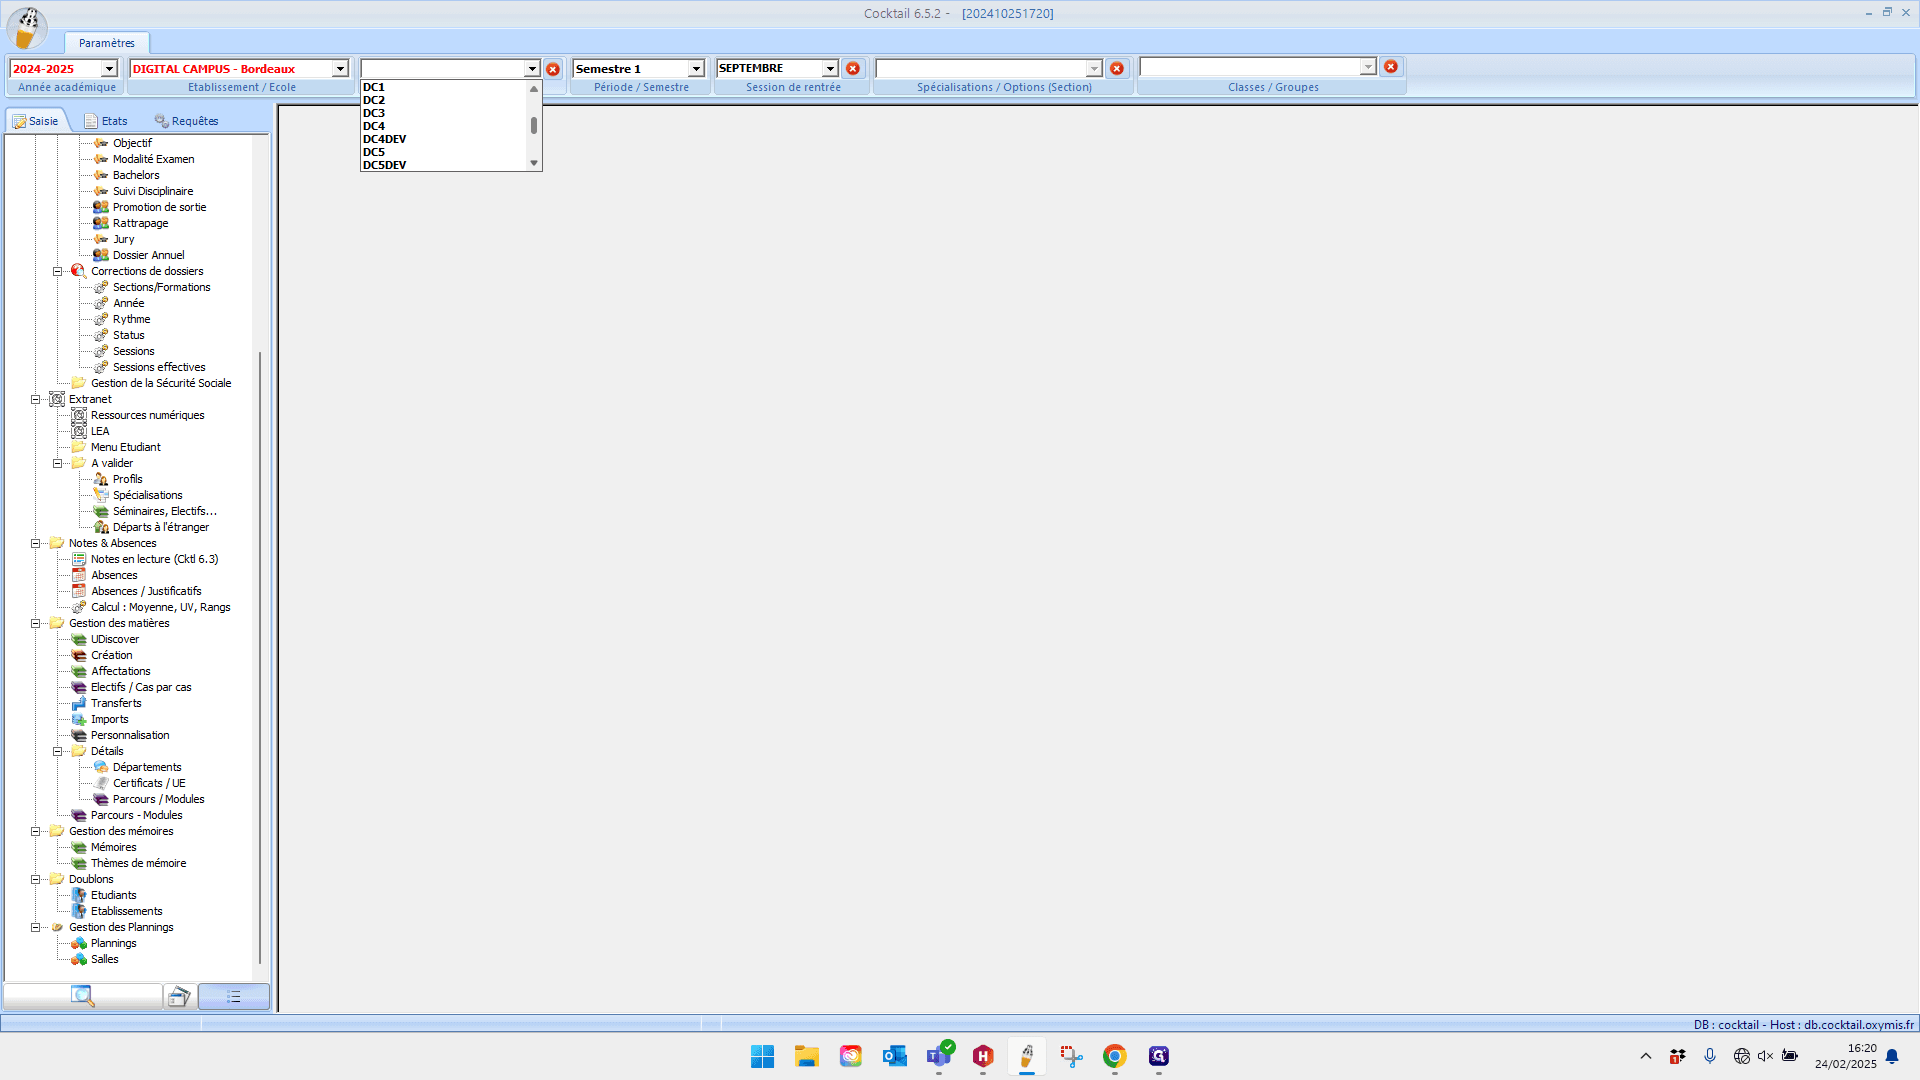Open the Plannings item
This screenshot has width=1920, height=1080.
pyautogui.click(x=113, y=943)
